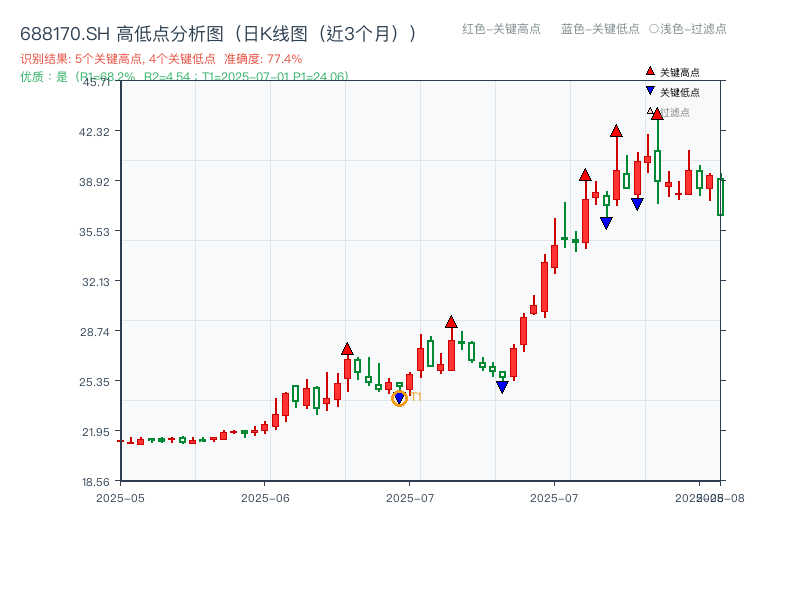The width and height of the screenshot is (800, 600).
Task: Click the red triangle icon in the 关键高点 legend
Action: point(650,71)
